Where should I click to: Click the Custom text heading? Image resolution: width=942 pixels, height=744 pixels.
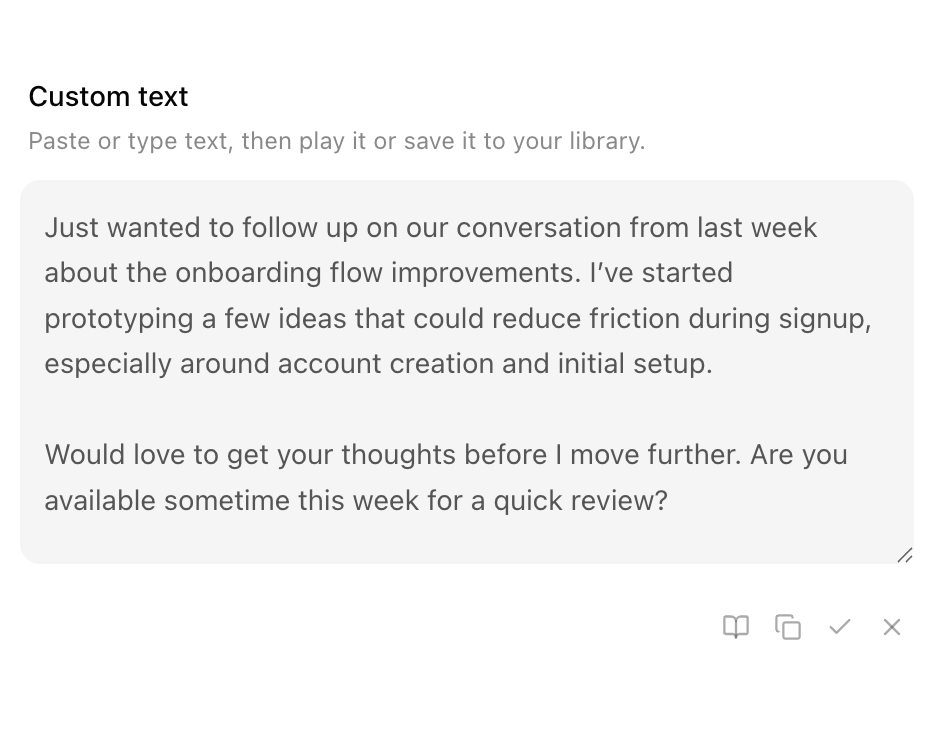108,96
